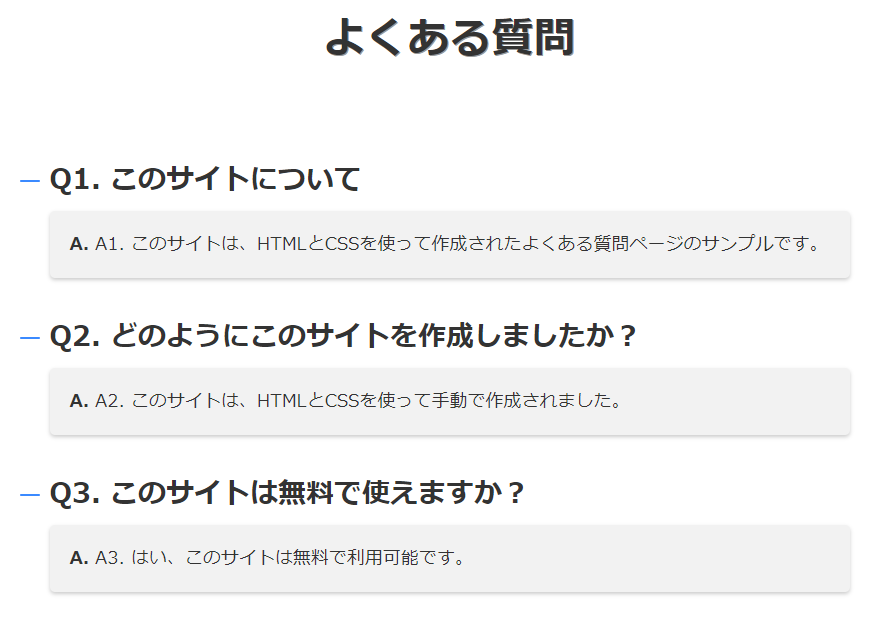Click the phrase 無料で利用可能です in third answer
Viewport: 880px width, 620px height.
[373, 558]
